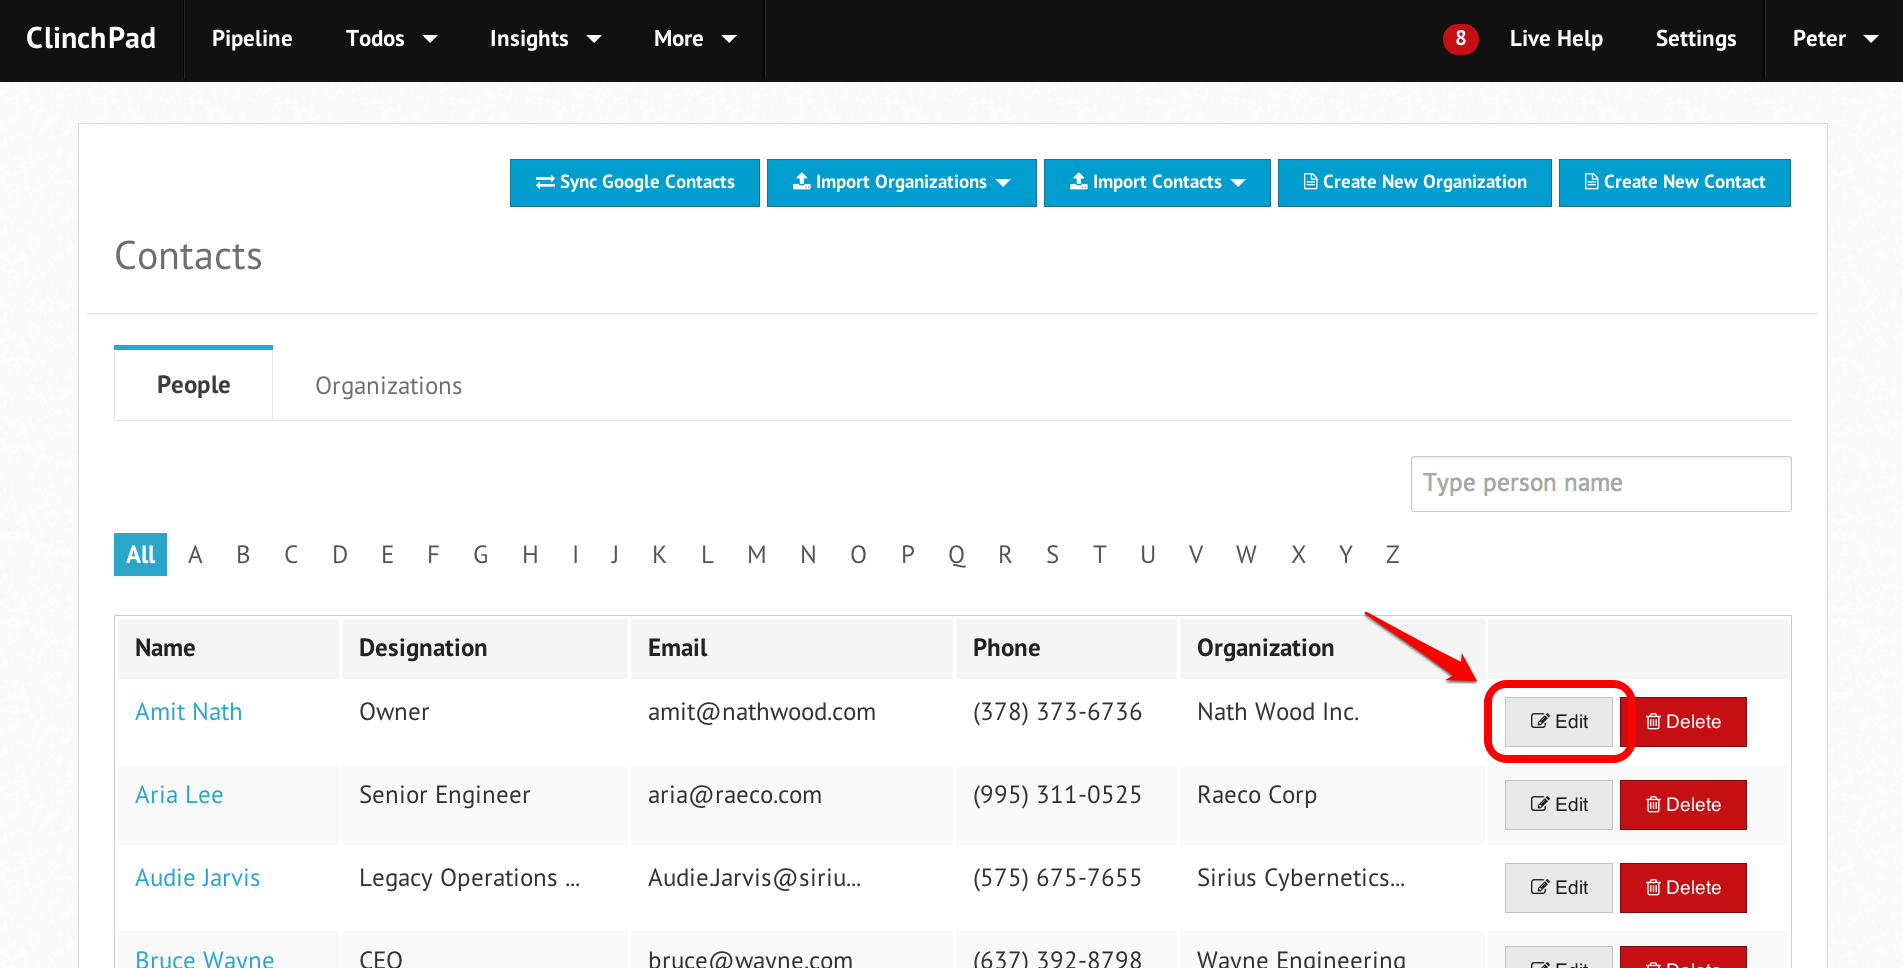Filter contacts by letter Q
Image resolution: width=1903 pixels, height=968 pixels.
tap(957, 555)
